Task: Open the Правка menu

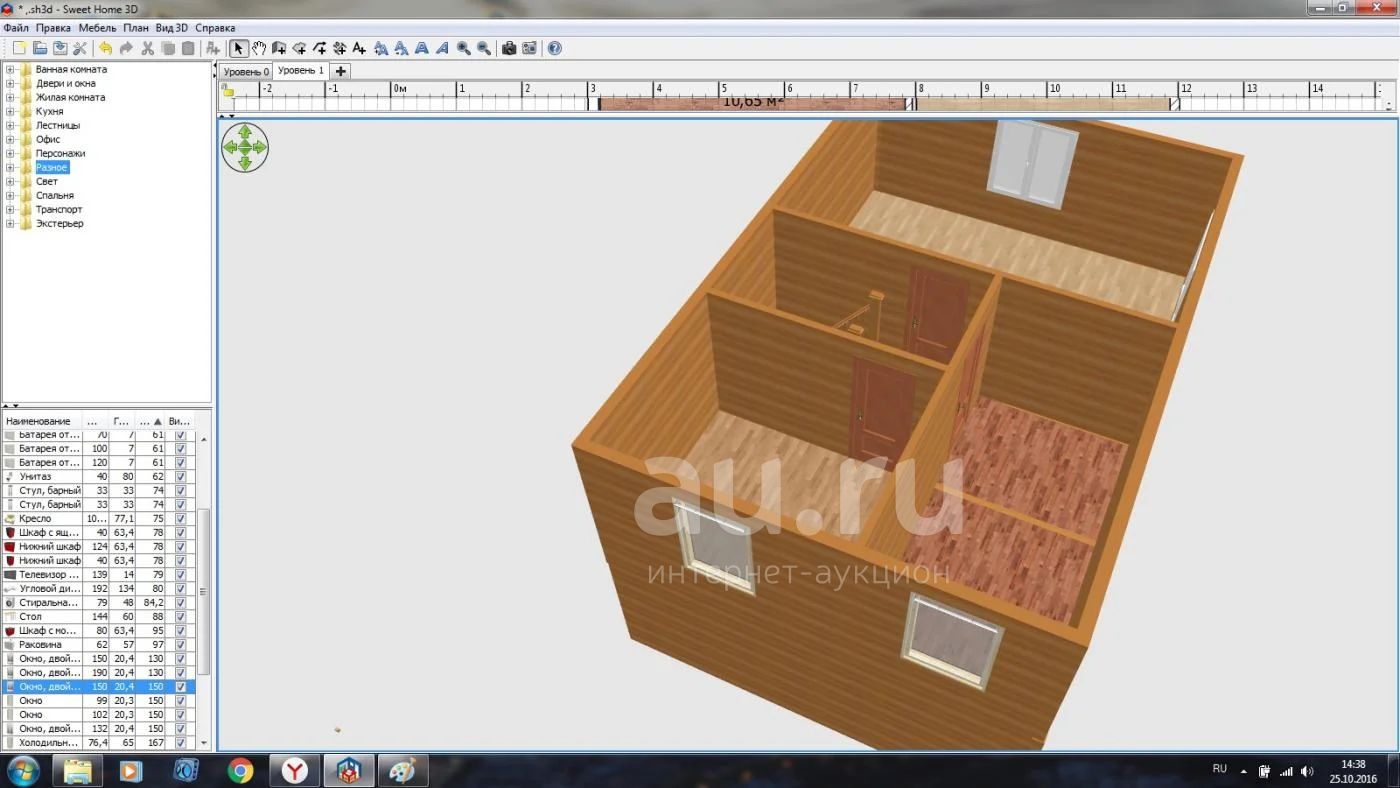Action: (53, 28)
